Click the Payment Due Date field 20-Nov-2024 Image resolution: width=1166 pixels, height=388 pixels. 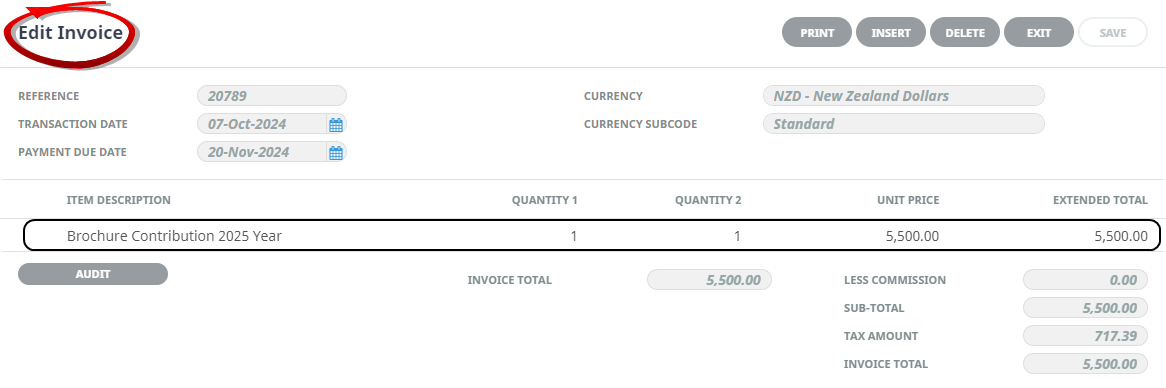tap(262, 152)
